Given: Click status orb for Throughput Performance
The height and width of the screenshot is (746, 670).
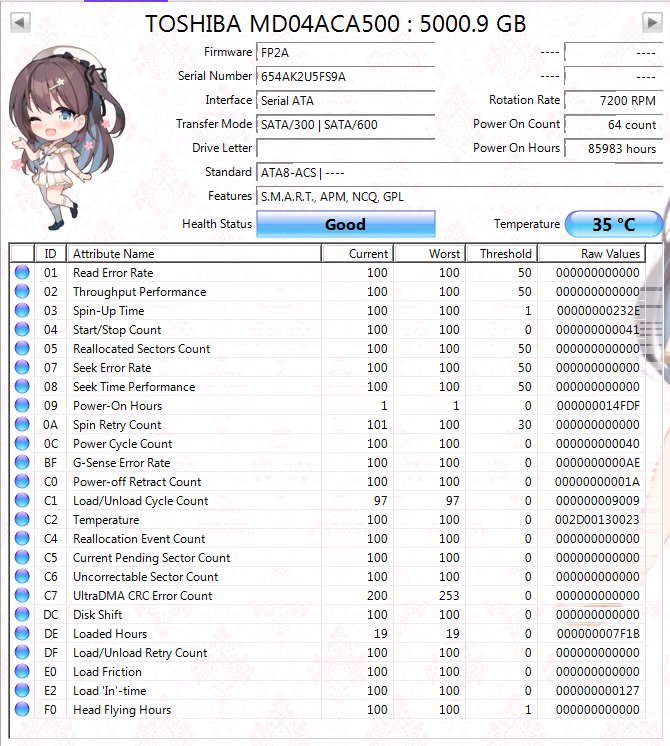Looking at the screenshot, I should coord(22,291).
